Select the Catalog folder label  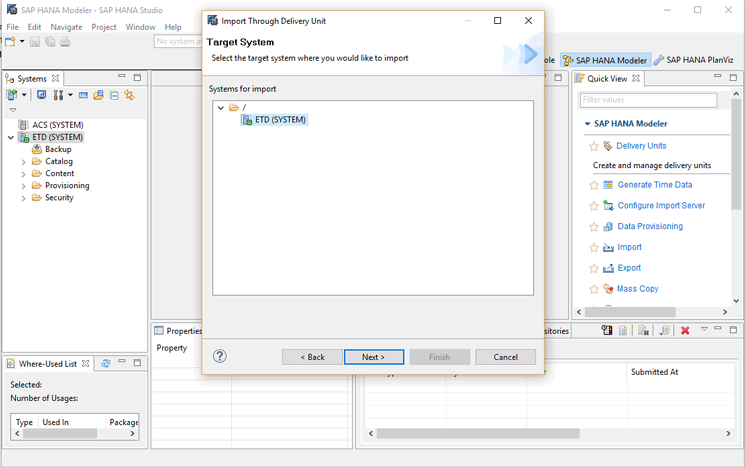coord(59,162)
